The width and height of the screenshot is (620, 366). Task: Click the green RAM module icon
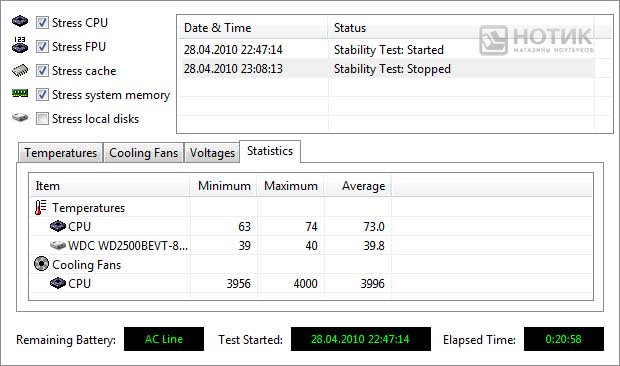[20, 93]
